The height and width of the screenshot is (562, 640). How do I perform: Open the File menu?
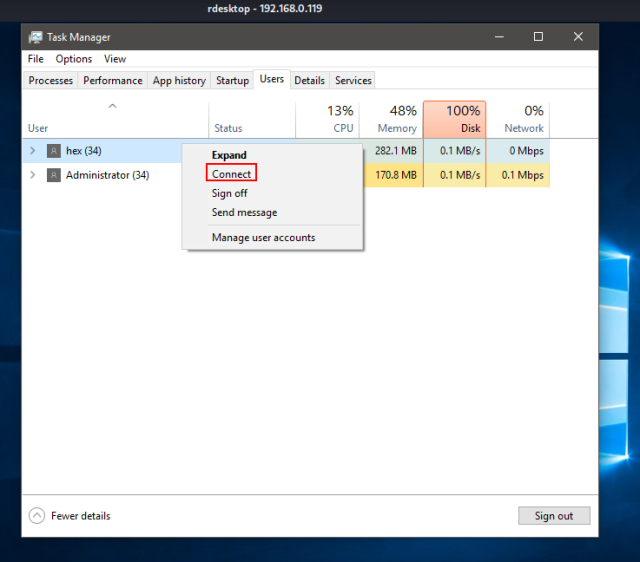point(36,59)
